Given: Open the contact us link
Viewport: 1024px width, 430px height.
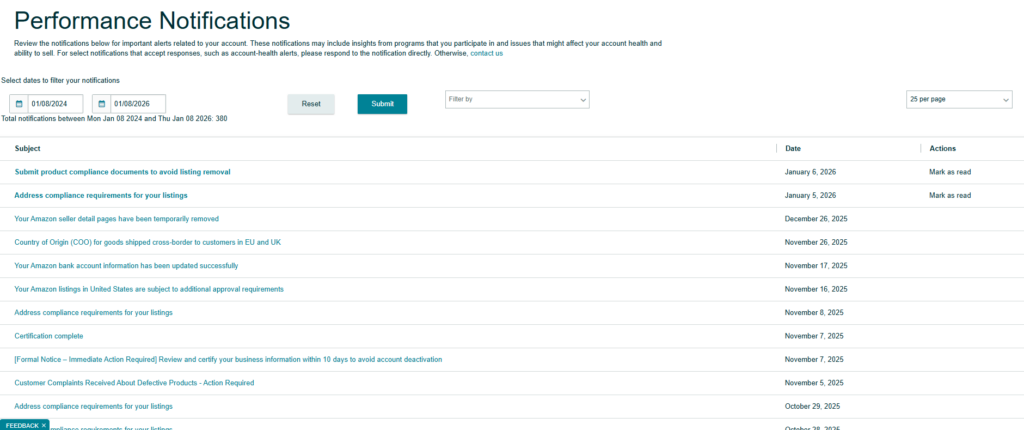Looking at the screenshot, I should (x=486, y=53).
